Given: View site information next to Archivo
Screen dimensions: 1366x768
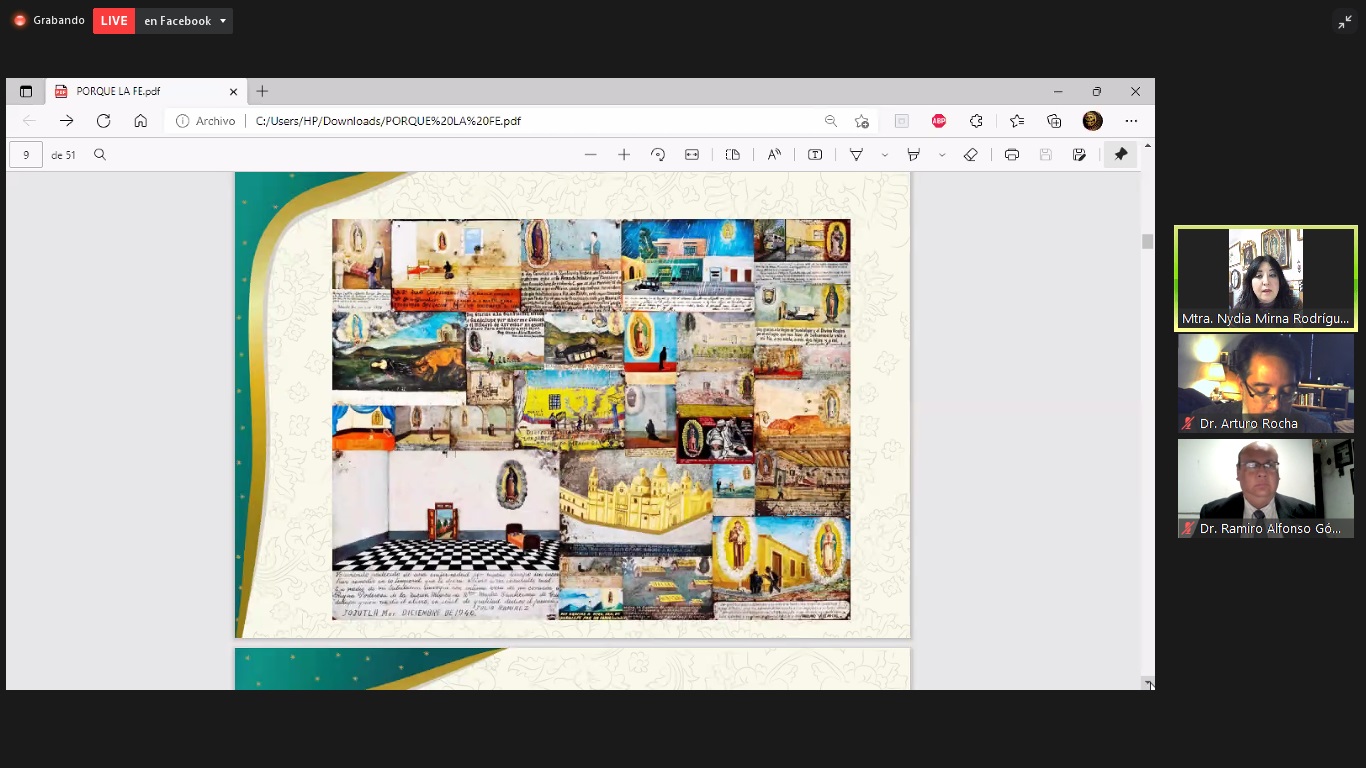Looking at the screenshot, I should pos(182,121).
